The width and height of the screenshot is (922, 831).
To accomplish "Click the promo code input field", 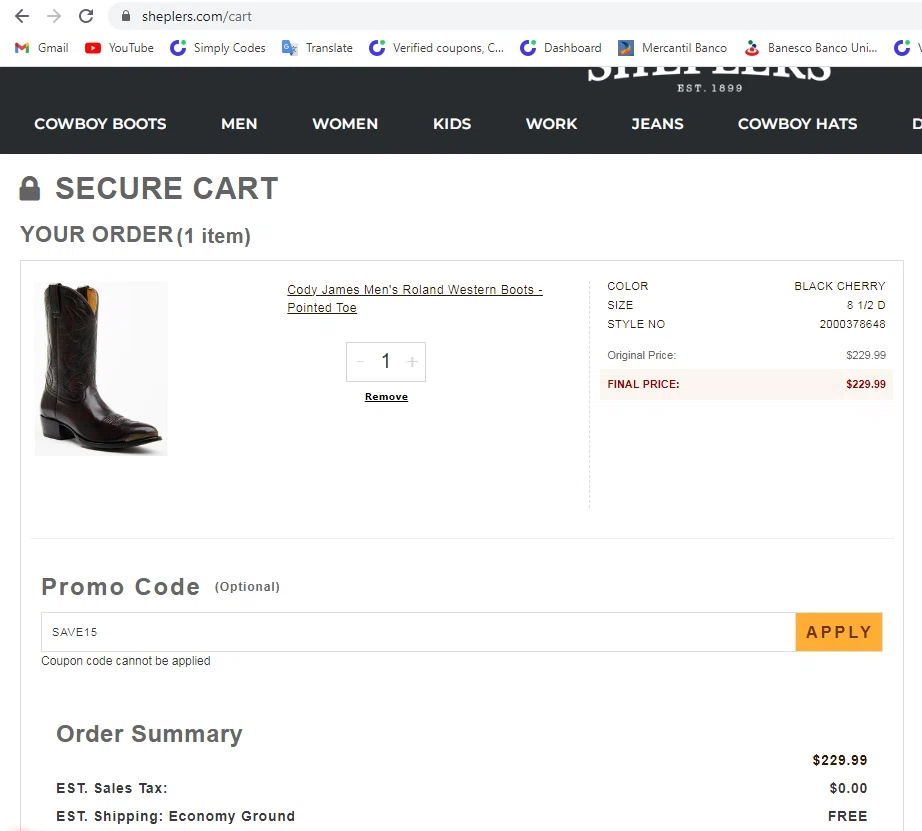I will tap(418, 632).
